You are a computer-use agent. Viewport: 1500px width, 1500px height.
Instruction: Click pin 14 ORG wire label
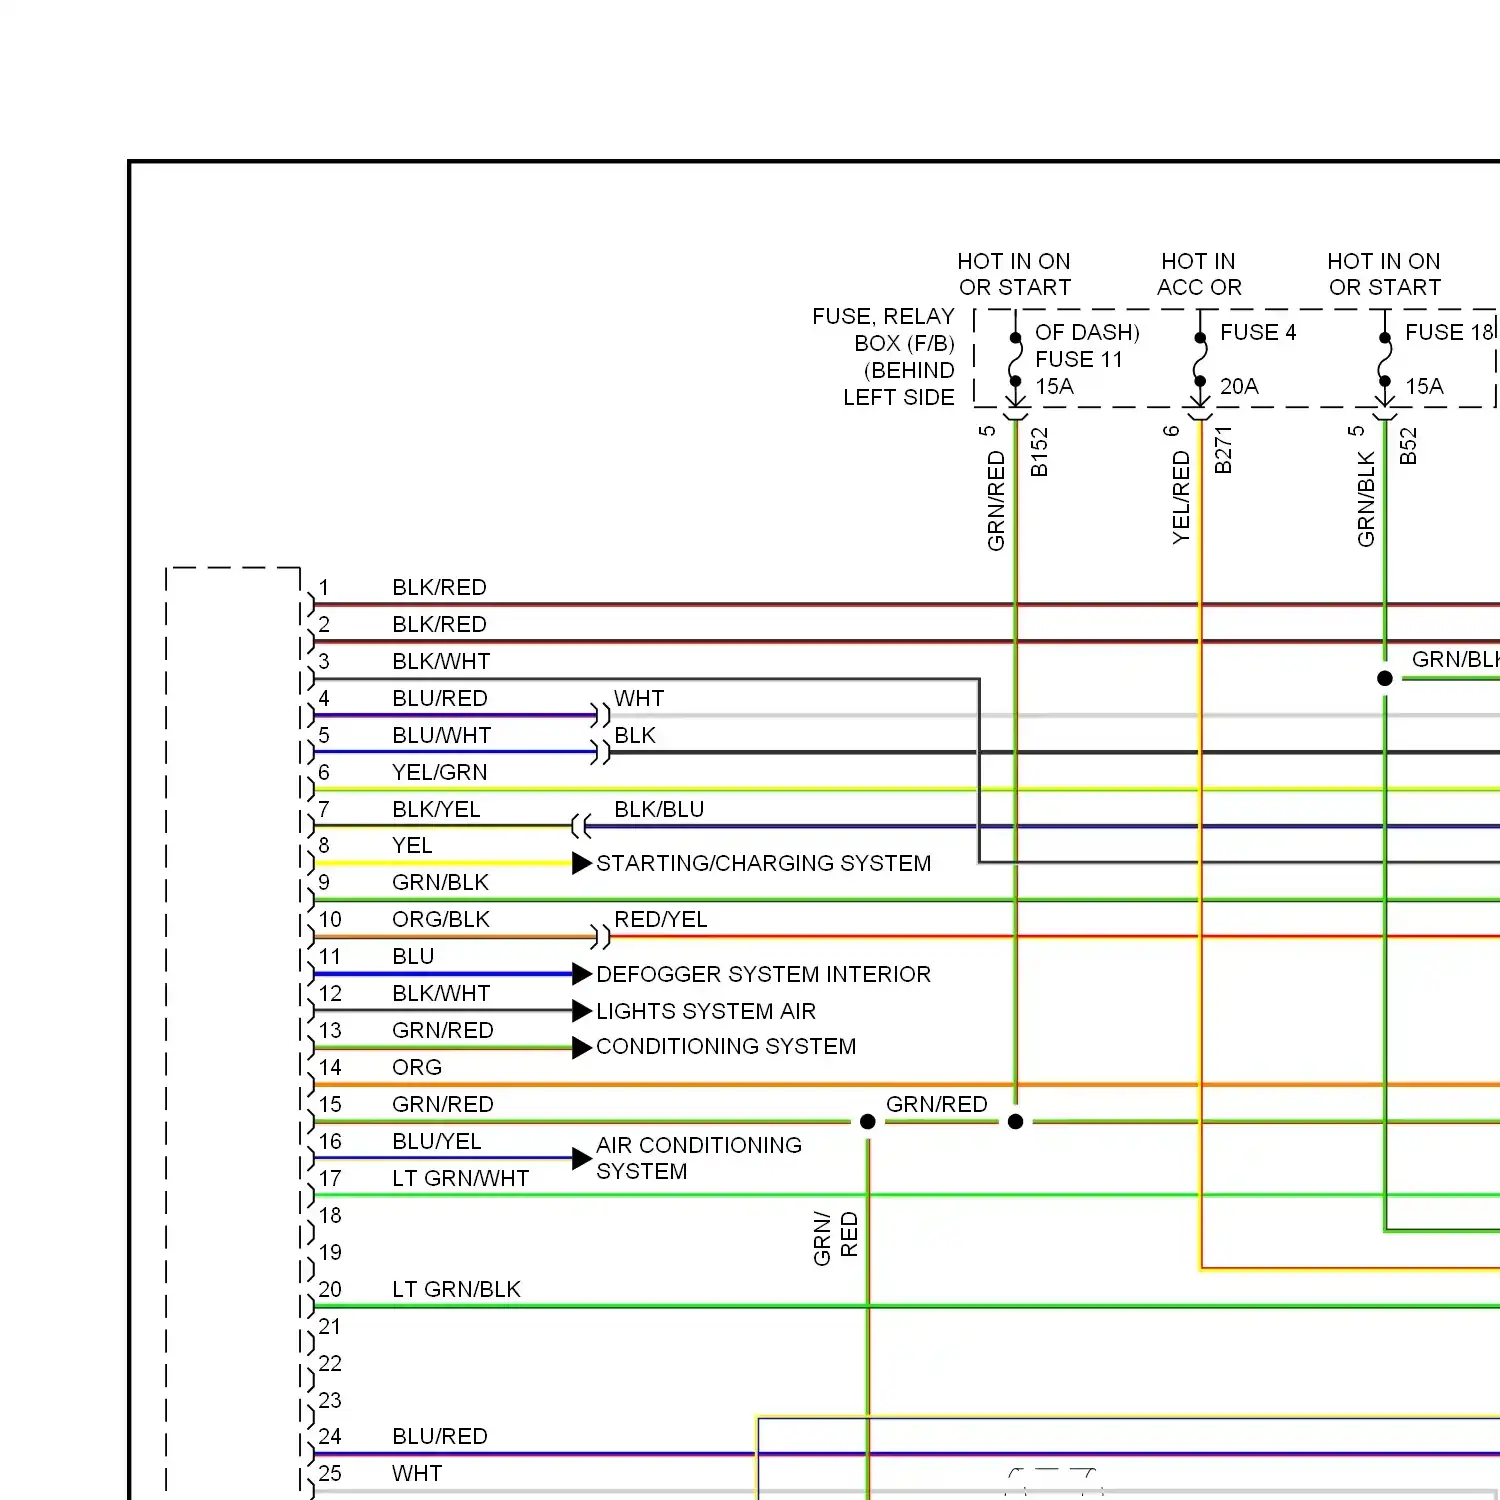click(x=417, y=1067)
